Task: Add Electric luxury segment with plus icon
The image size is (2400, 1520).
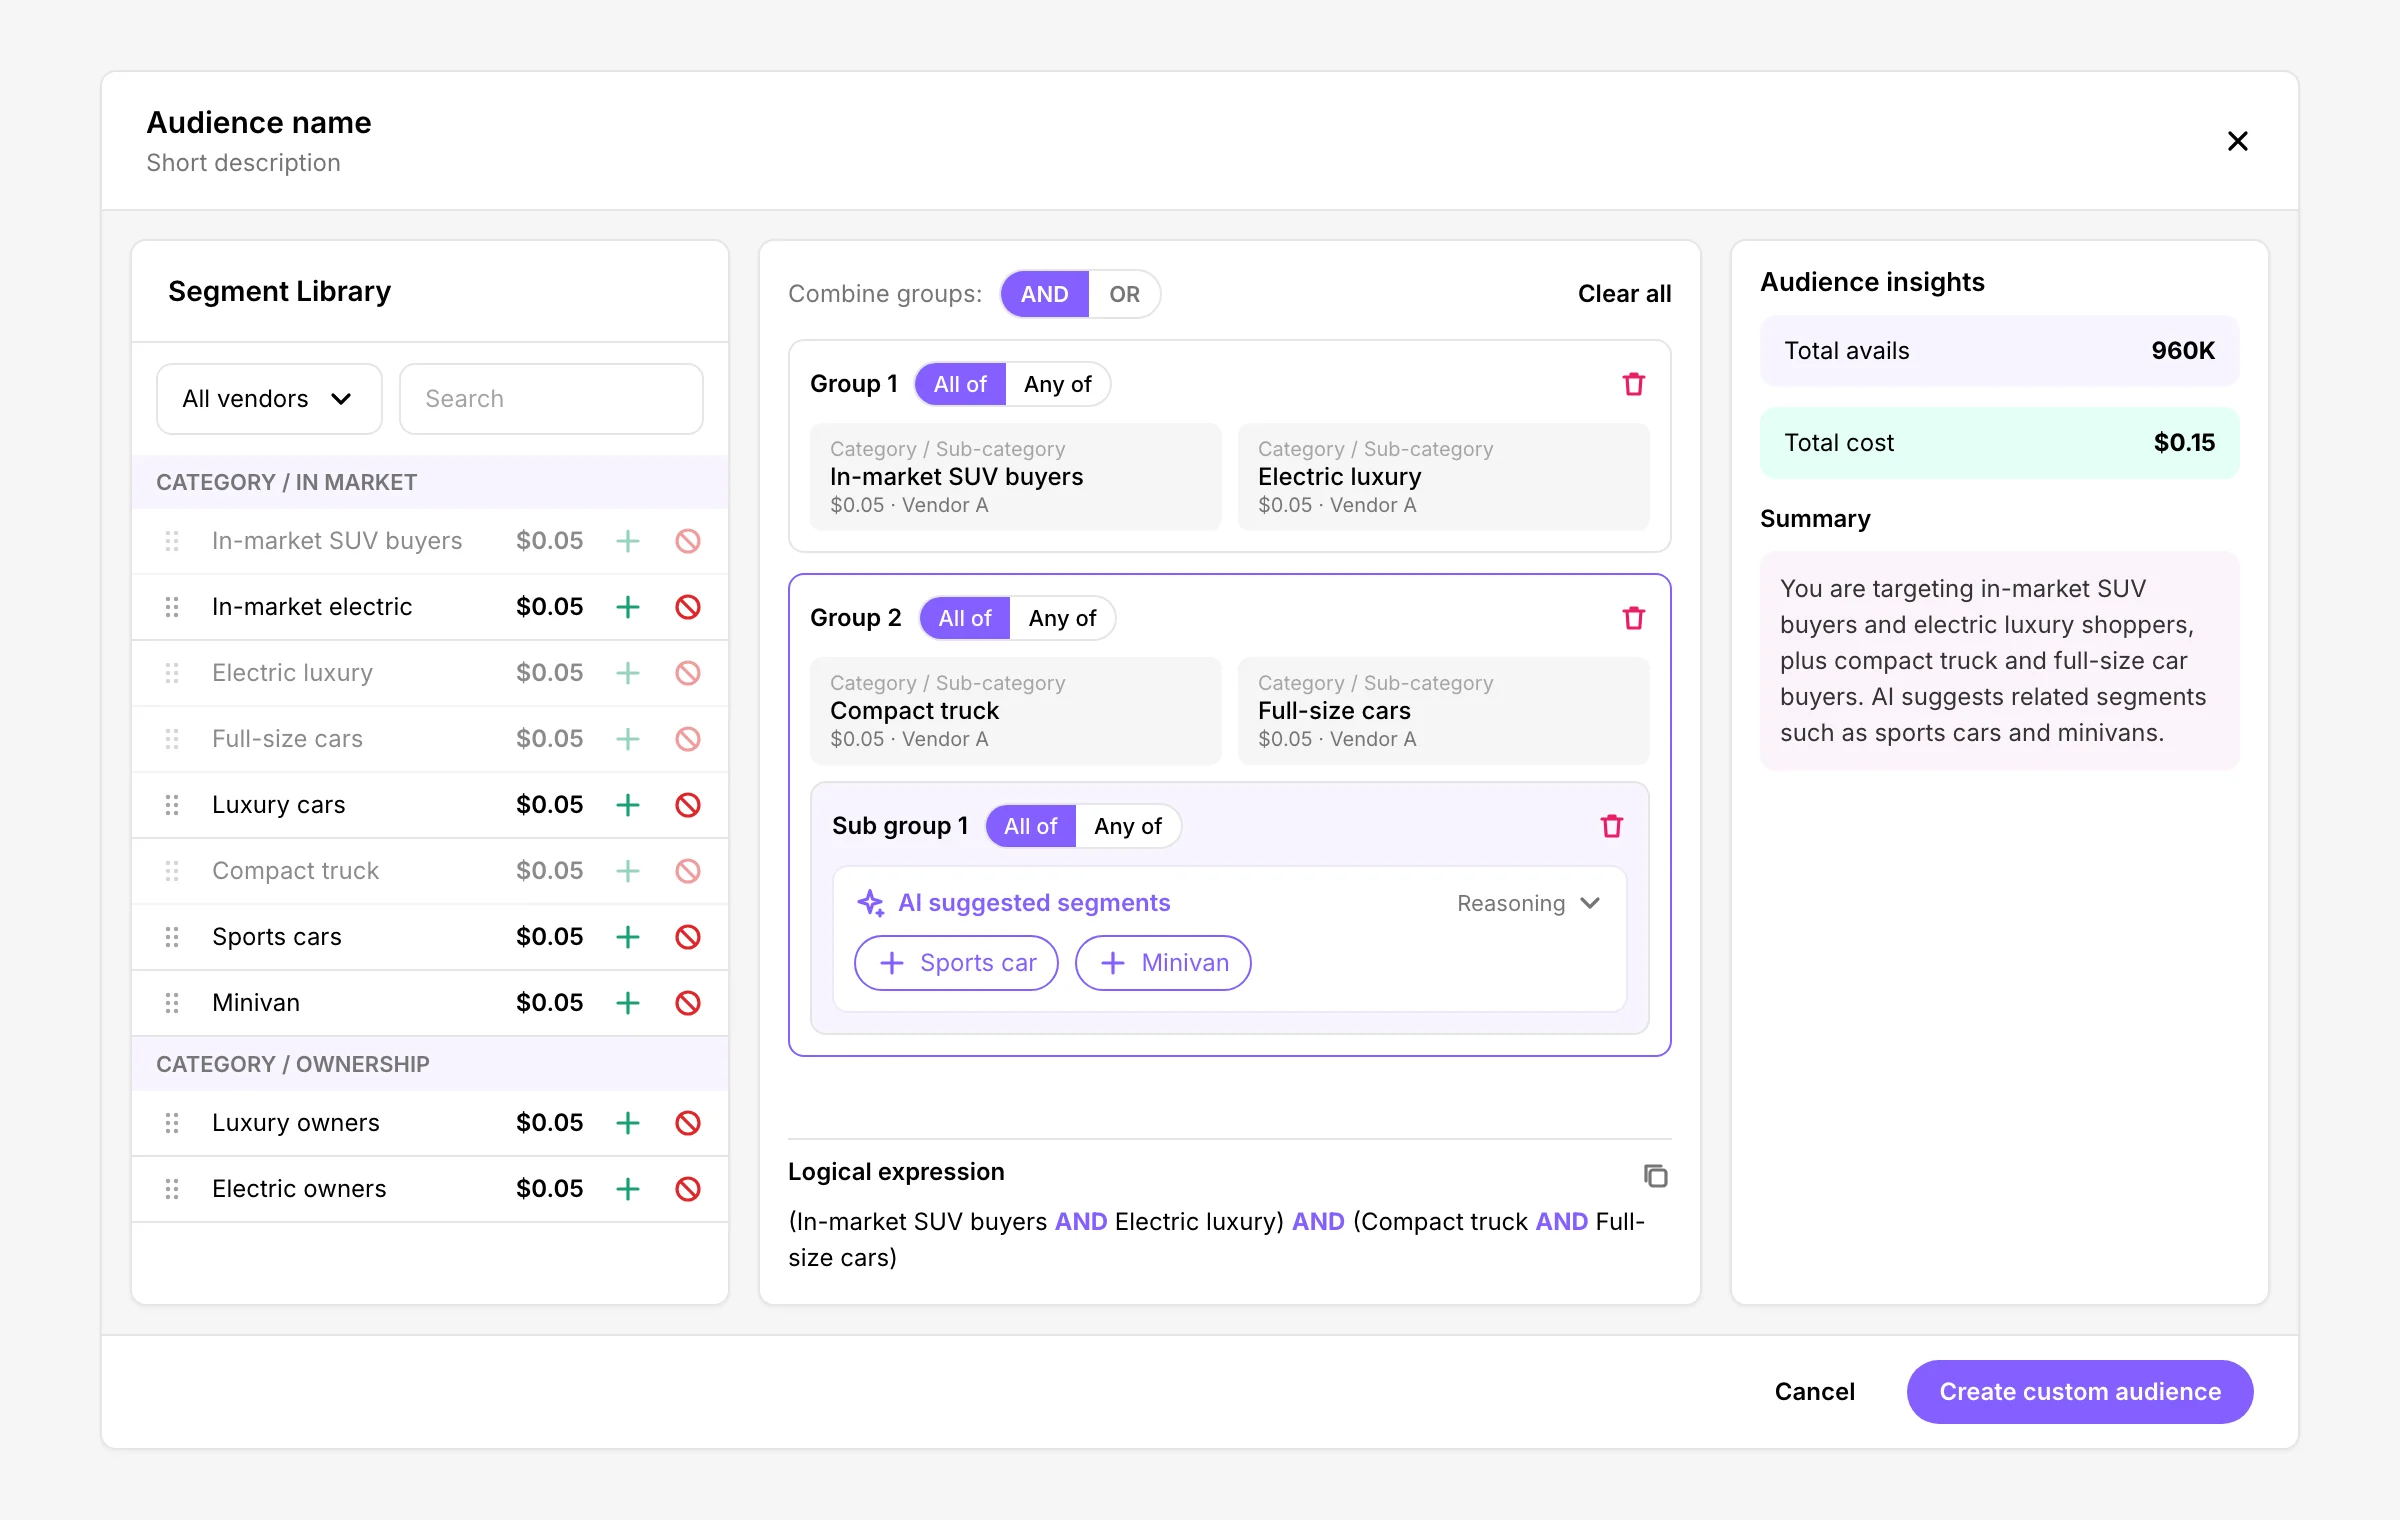Action: [x=628, y=673]
